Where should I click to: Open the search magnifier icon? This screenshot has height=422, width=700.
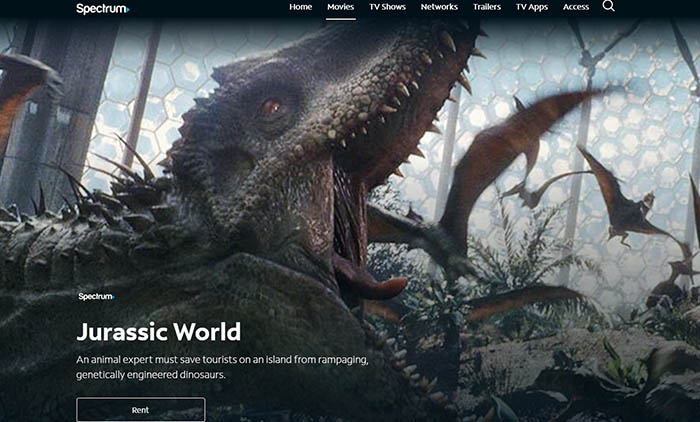pyautogui.click(x=608, y=6)
